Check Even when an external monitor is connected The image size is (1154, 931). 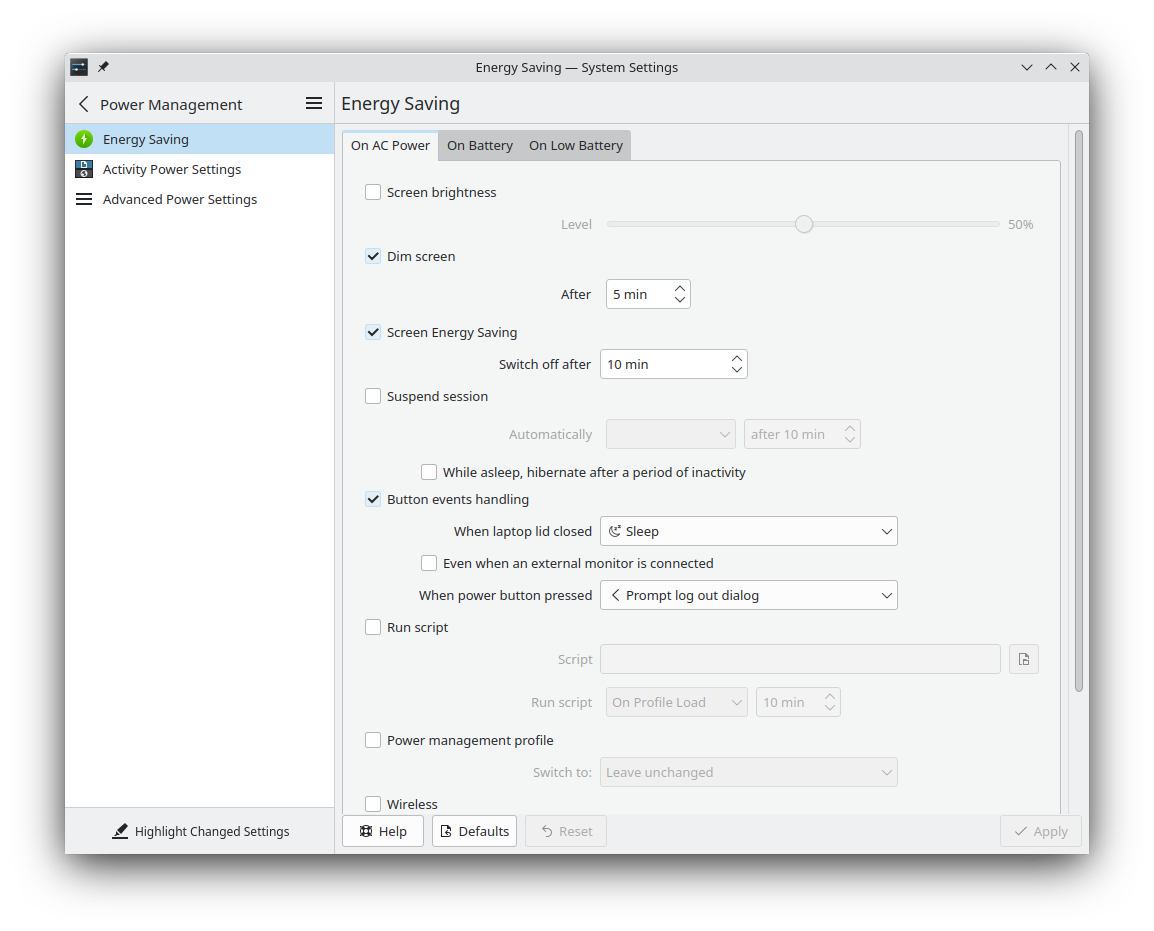tap(429, 564)
